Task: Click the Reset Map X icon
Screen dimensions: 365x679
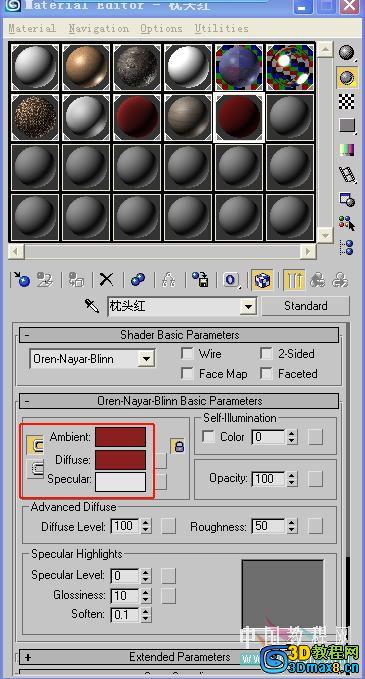Action: point(107,280)
